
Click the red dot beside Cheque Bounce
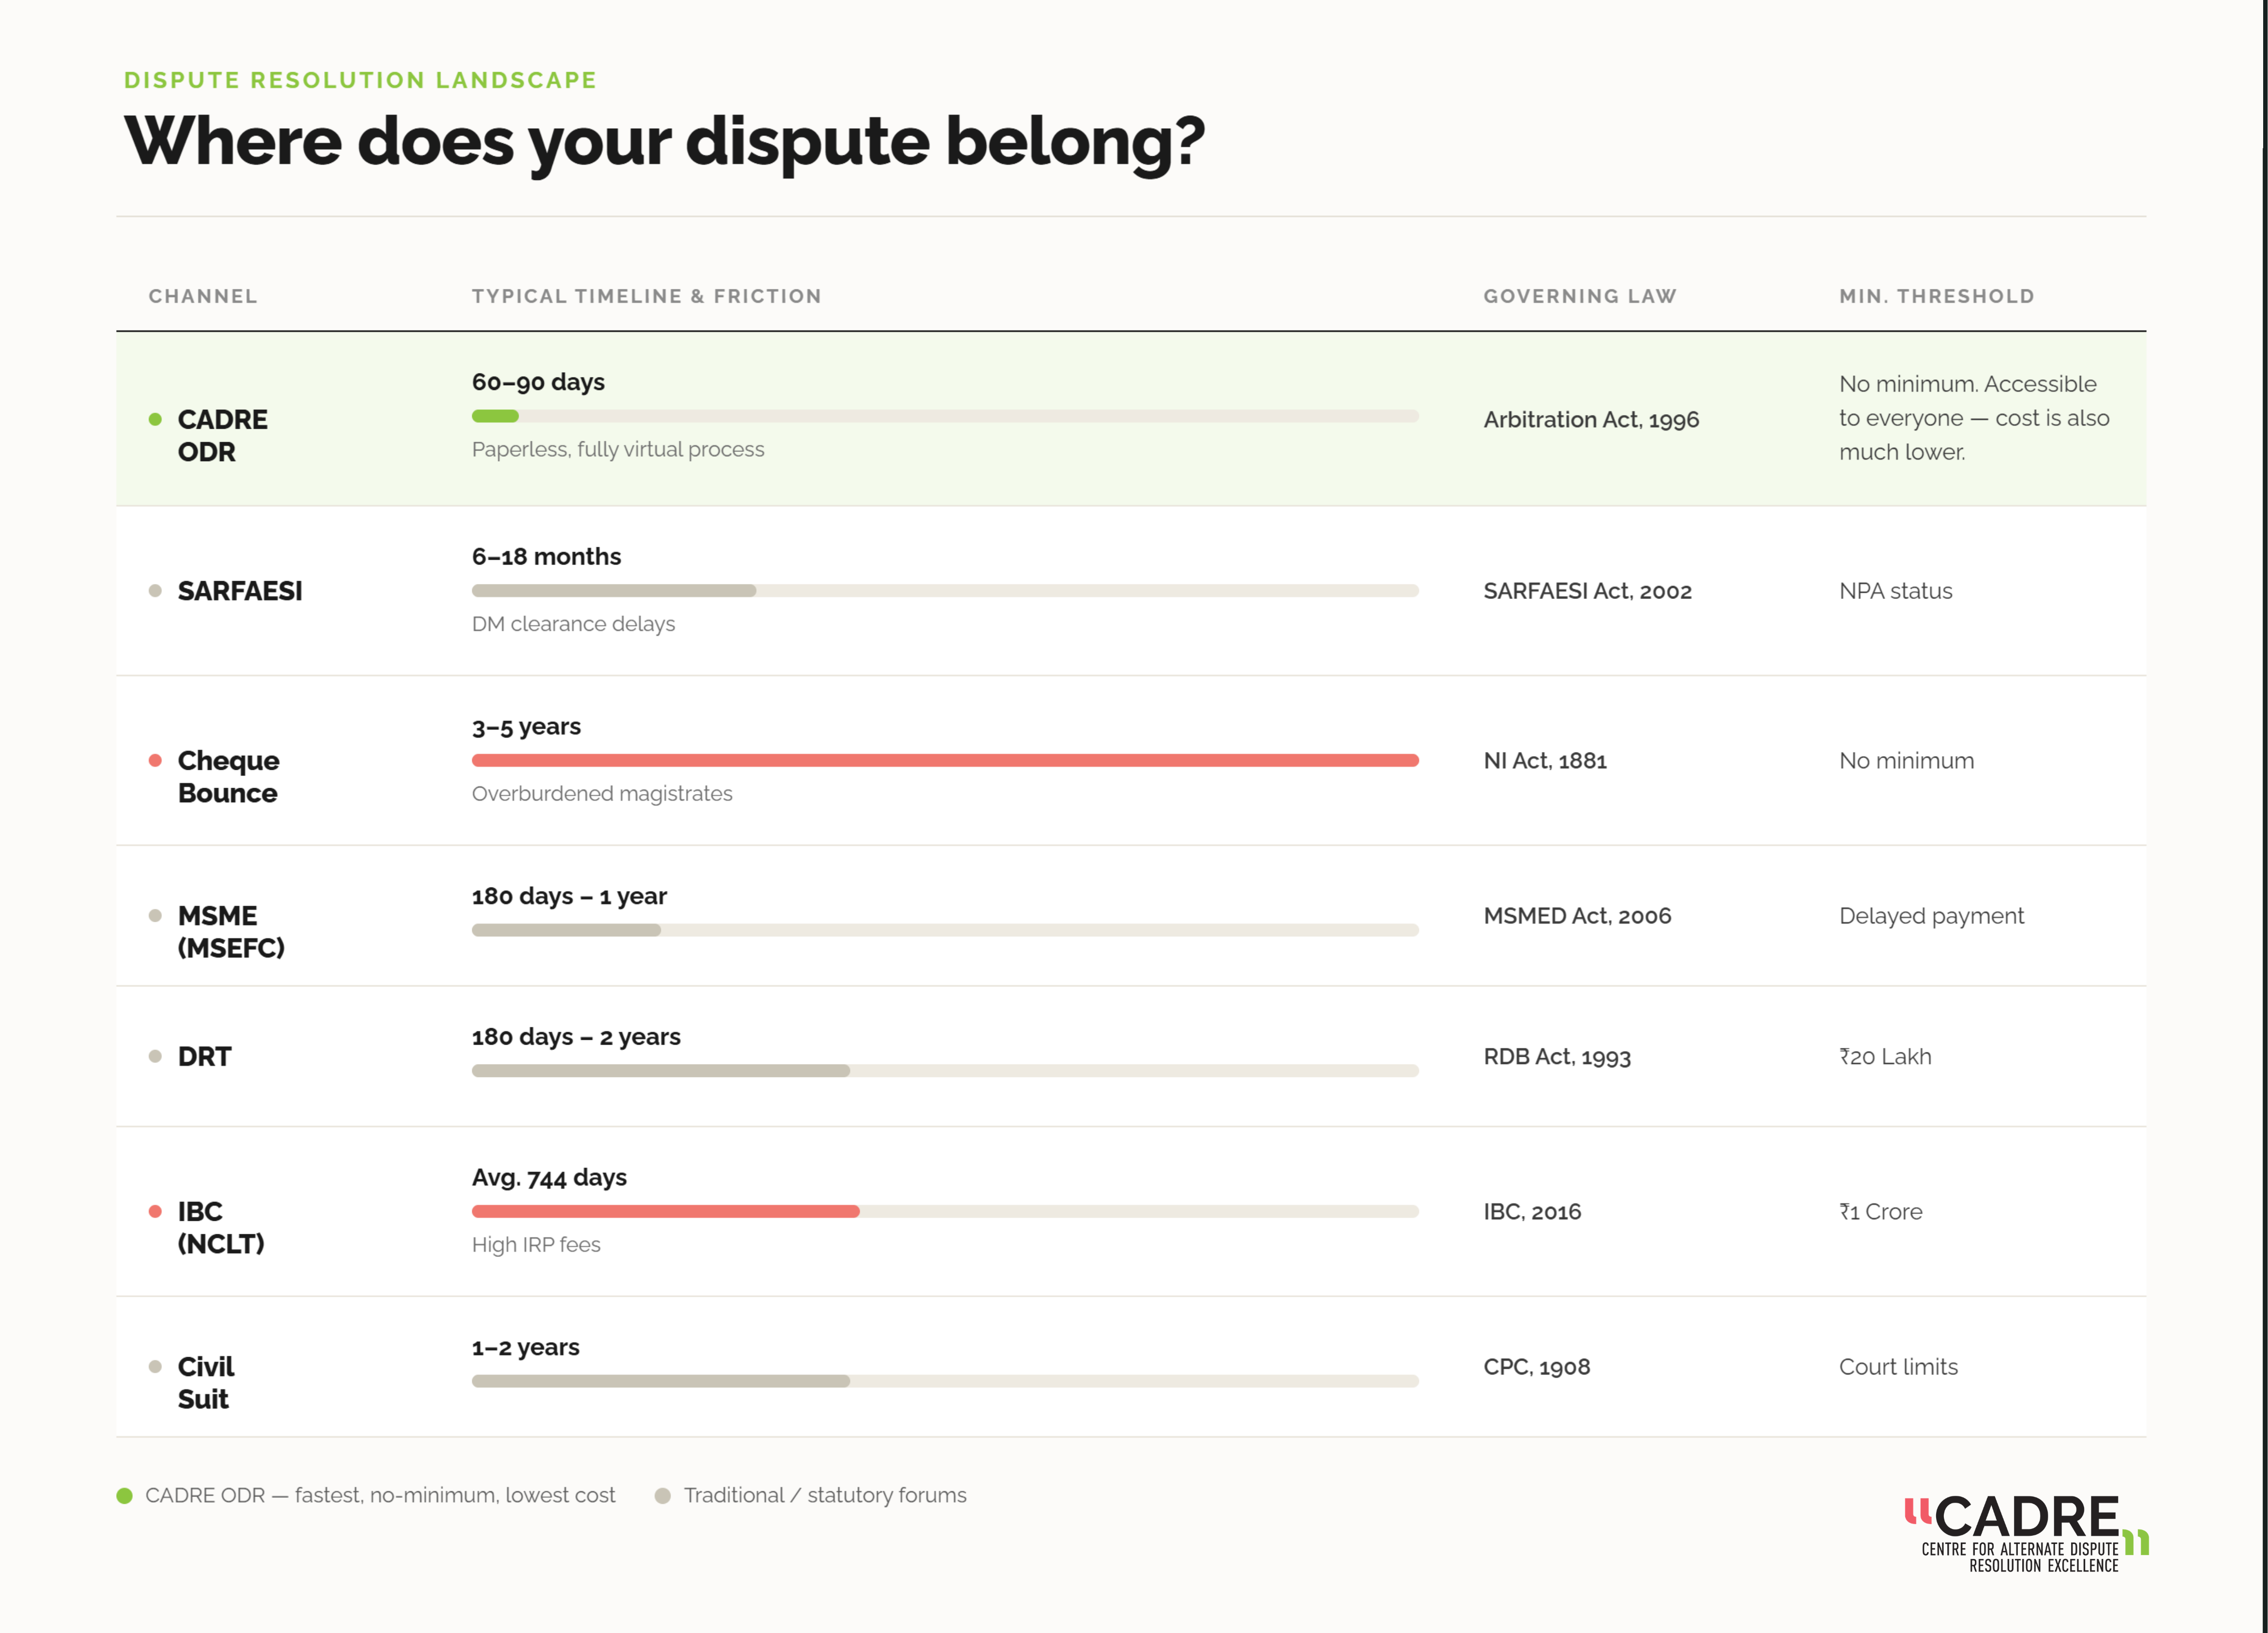tap(155, 760)
